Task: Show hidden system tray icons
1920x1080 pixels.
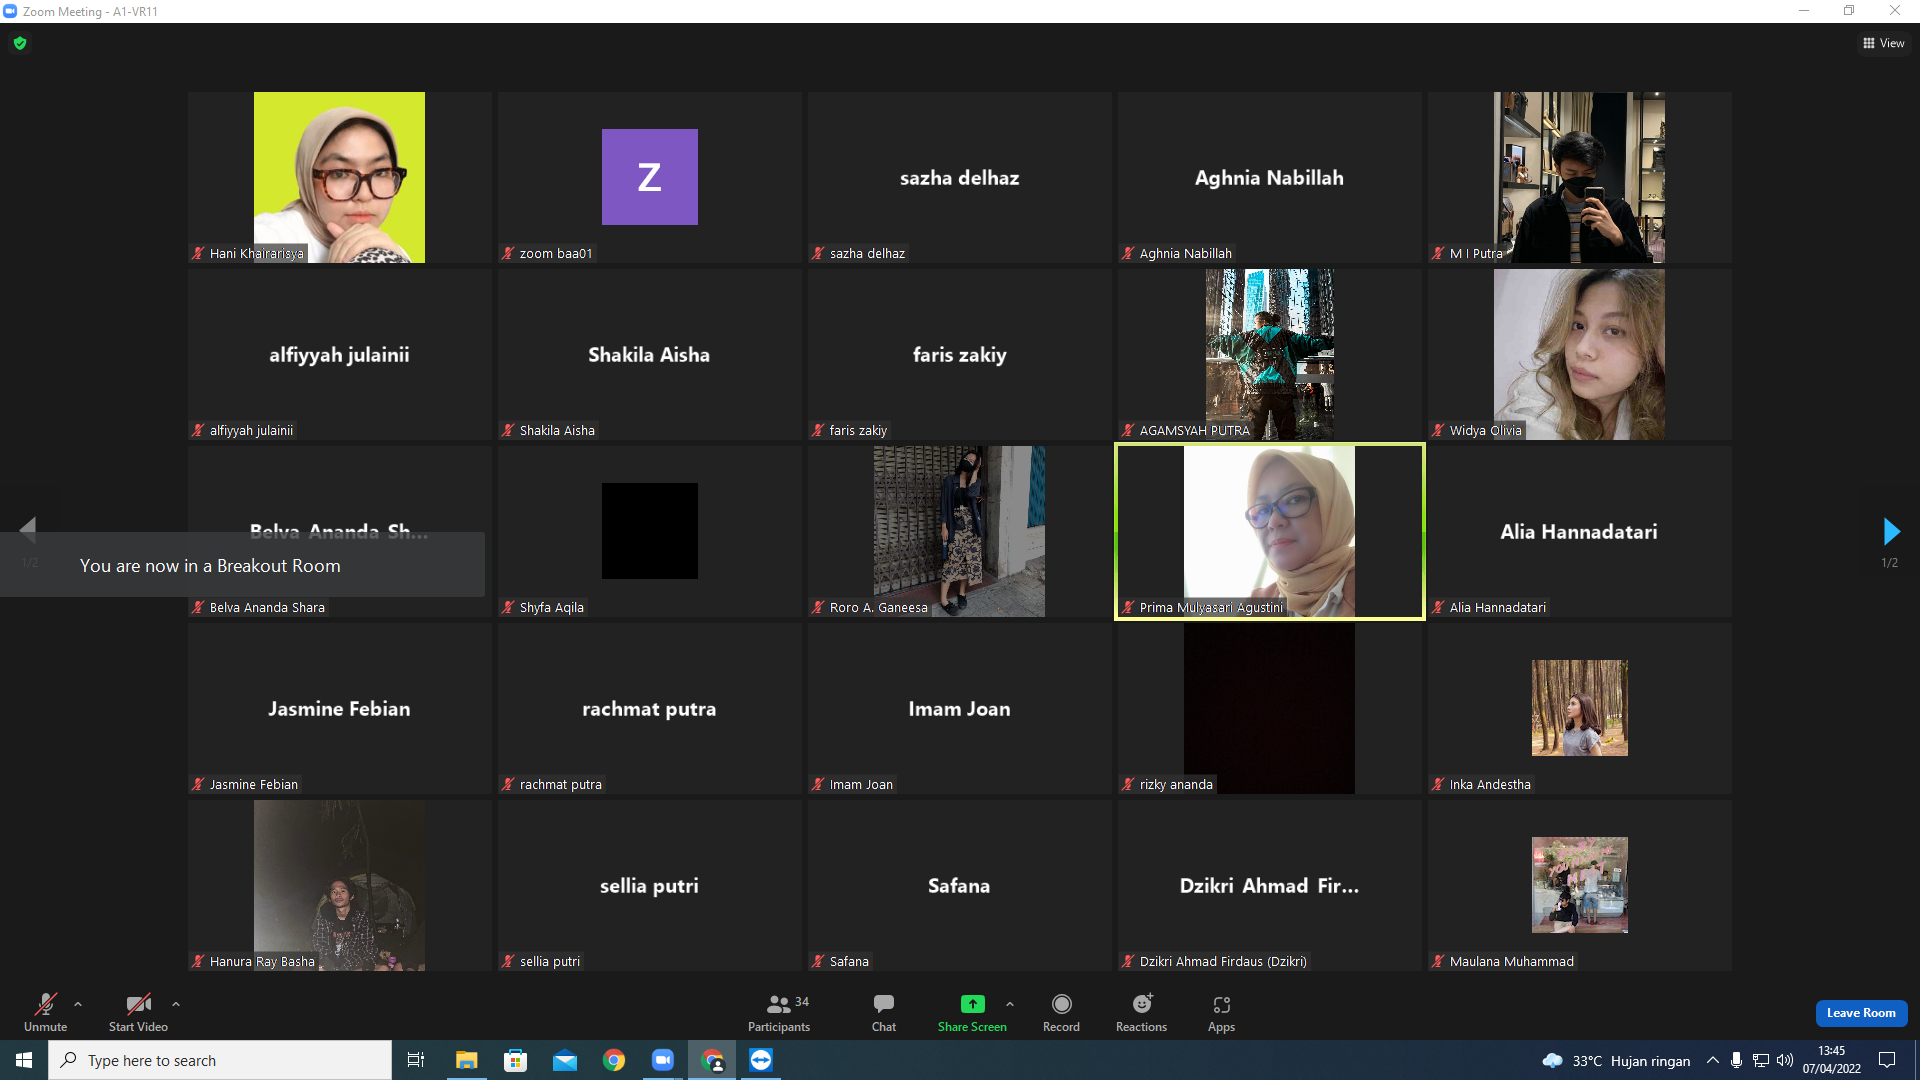Action: pyautogui.click(x=1713, y=1060)
